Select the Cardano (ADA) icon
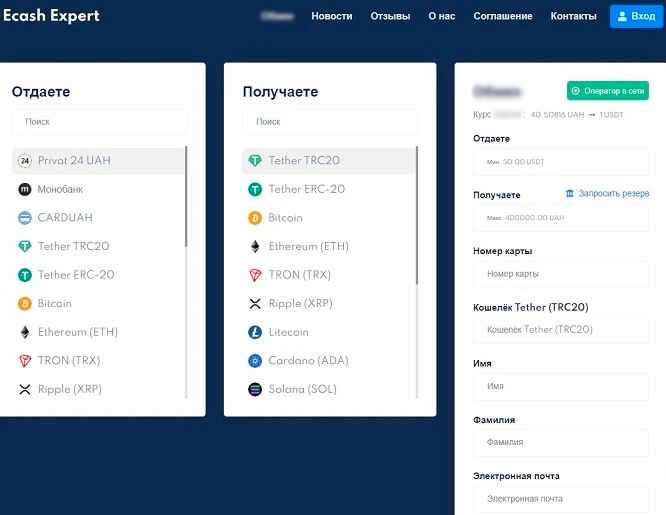The height and width of the screenshot is (515, 666). point(256,360)
